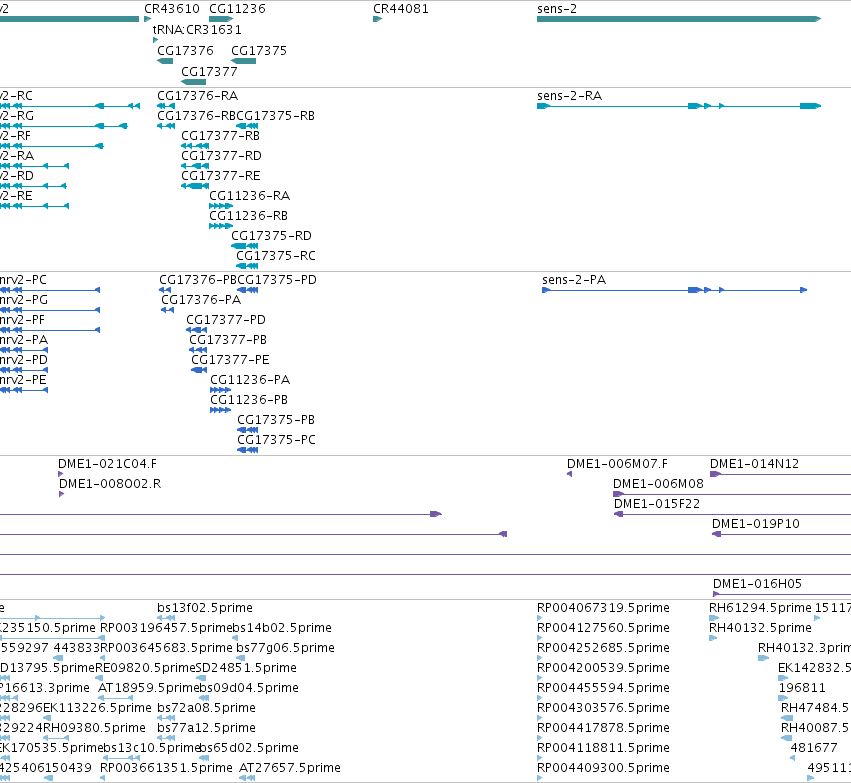Image resolution: width=851 pixels, height=783 pixels.
Task: Open the RP003196457.5prime EST label
Action: coord(166,627)
